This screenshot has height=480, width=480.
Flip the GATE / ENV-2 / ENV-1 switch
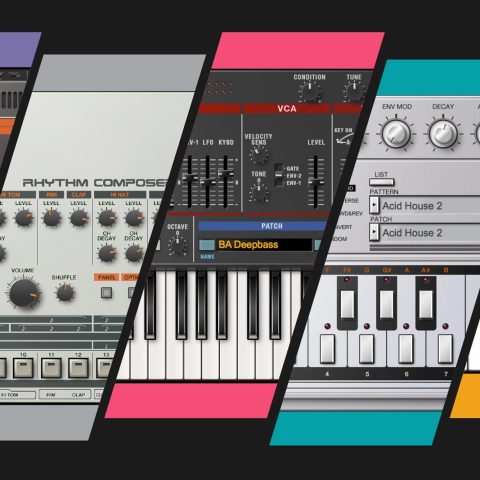[279, 175]
